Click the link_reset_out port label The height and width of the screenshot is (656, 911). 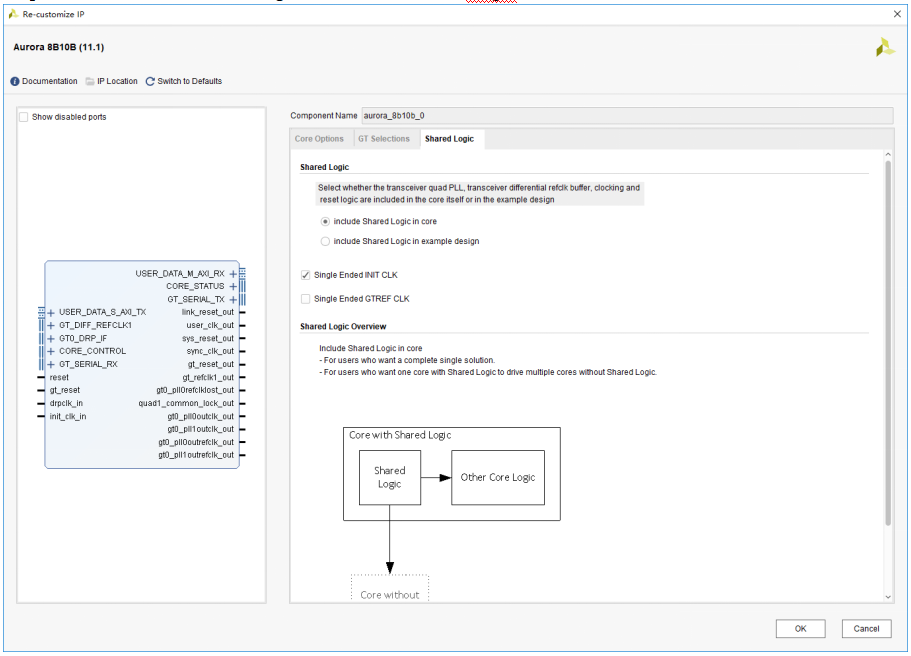pyautogui.click(x=207, y=313)
